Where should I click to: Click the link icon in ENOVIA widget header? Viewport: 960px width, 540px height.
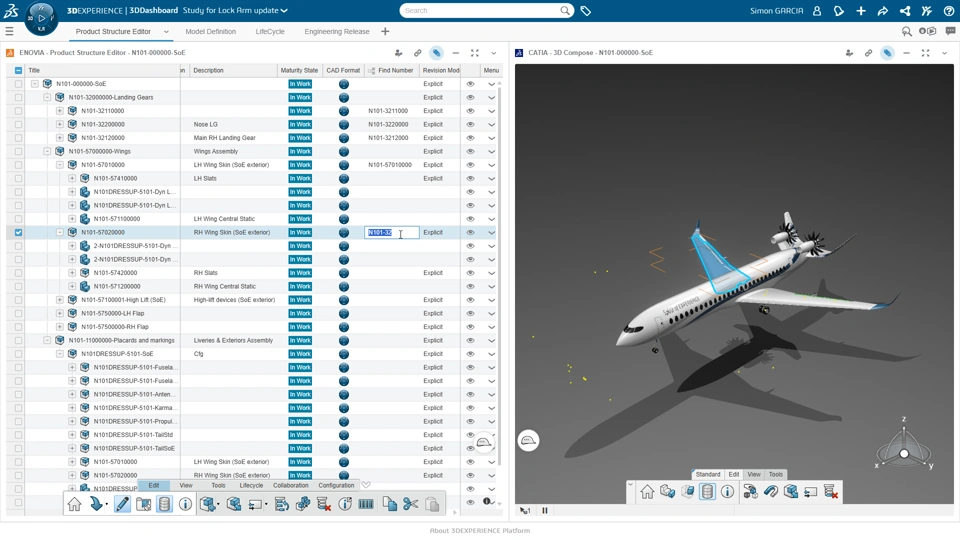pyautogui.click(x=418, y=53)
